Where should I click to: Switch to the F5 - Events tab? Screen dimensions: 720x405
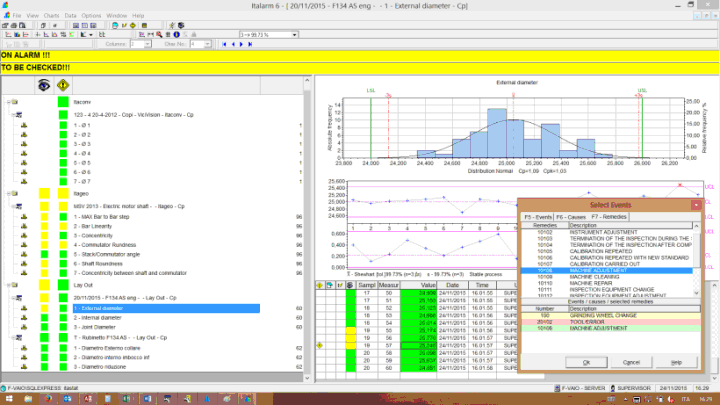pos(538,217)
